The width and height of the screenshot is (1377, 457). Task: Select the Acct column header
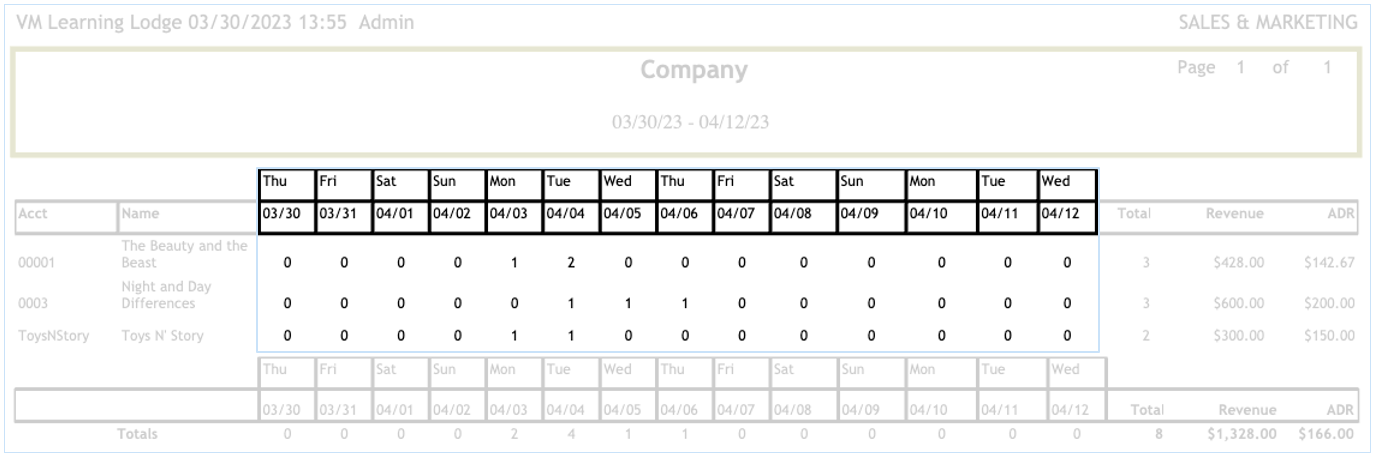click(x=33, y=213)
